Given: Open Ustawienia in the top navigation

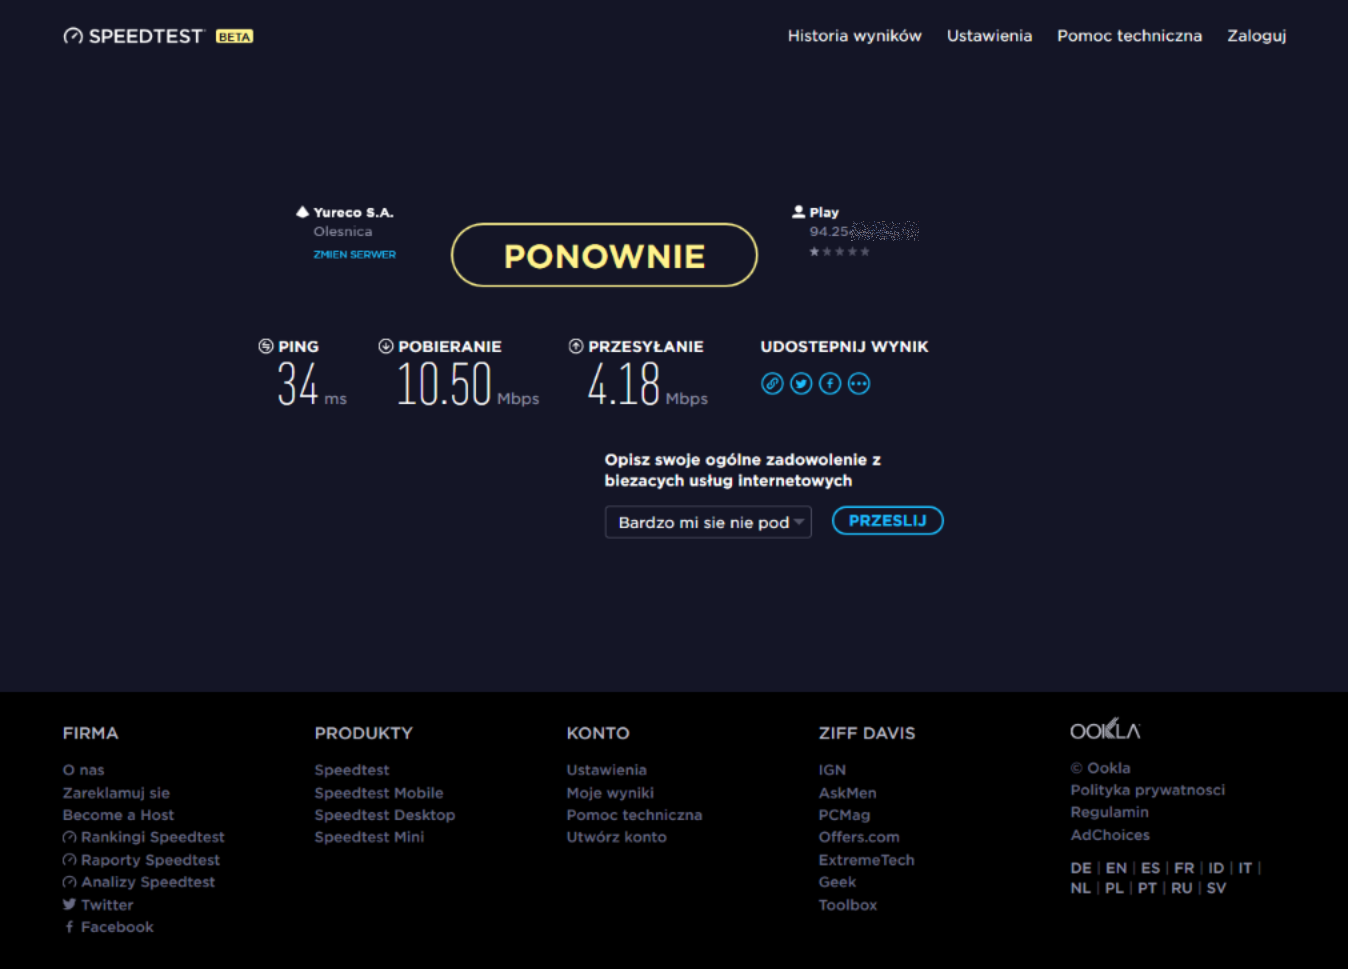Looking at the screenshot, I should (989, 36).
